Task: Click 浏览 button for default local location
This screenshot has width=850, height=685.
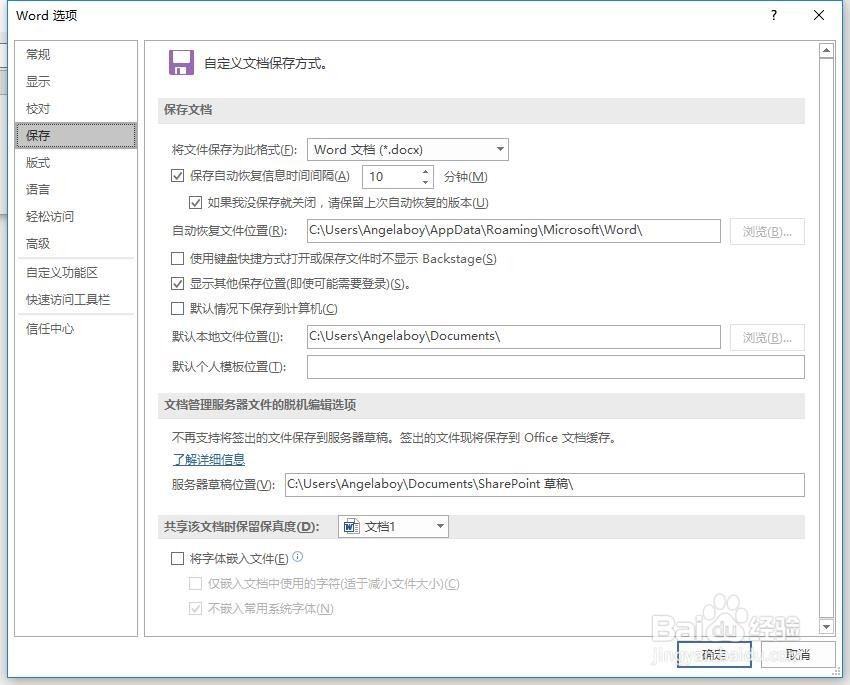Action: pyautogui.click(x=767, y=338)
